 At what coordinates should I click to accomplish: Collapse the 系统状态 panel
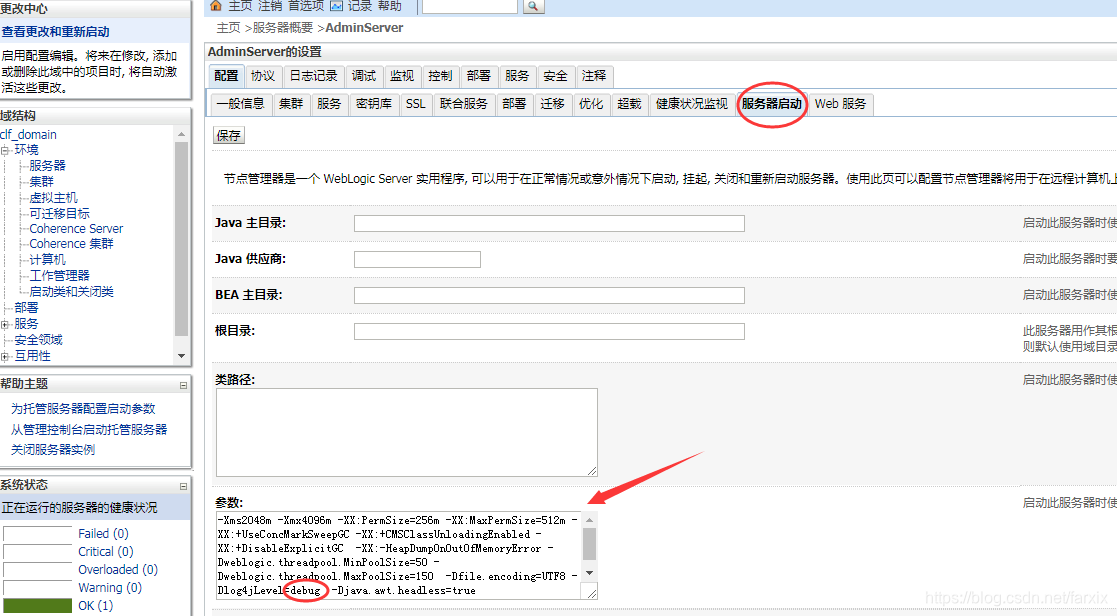point(183,486)
